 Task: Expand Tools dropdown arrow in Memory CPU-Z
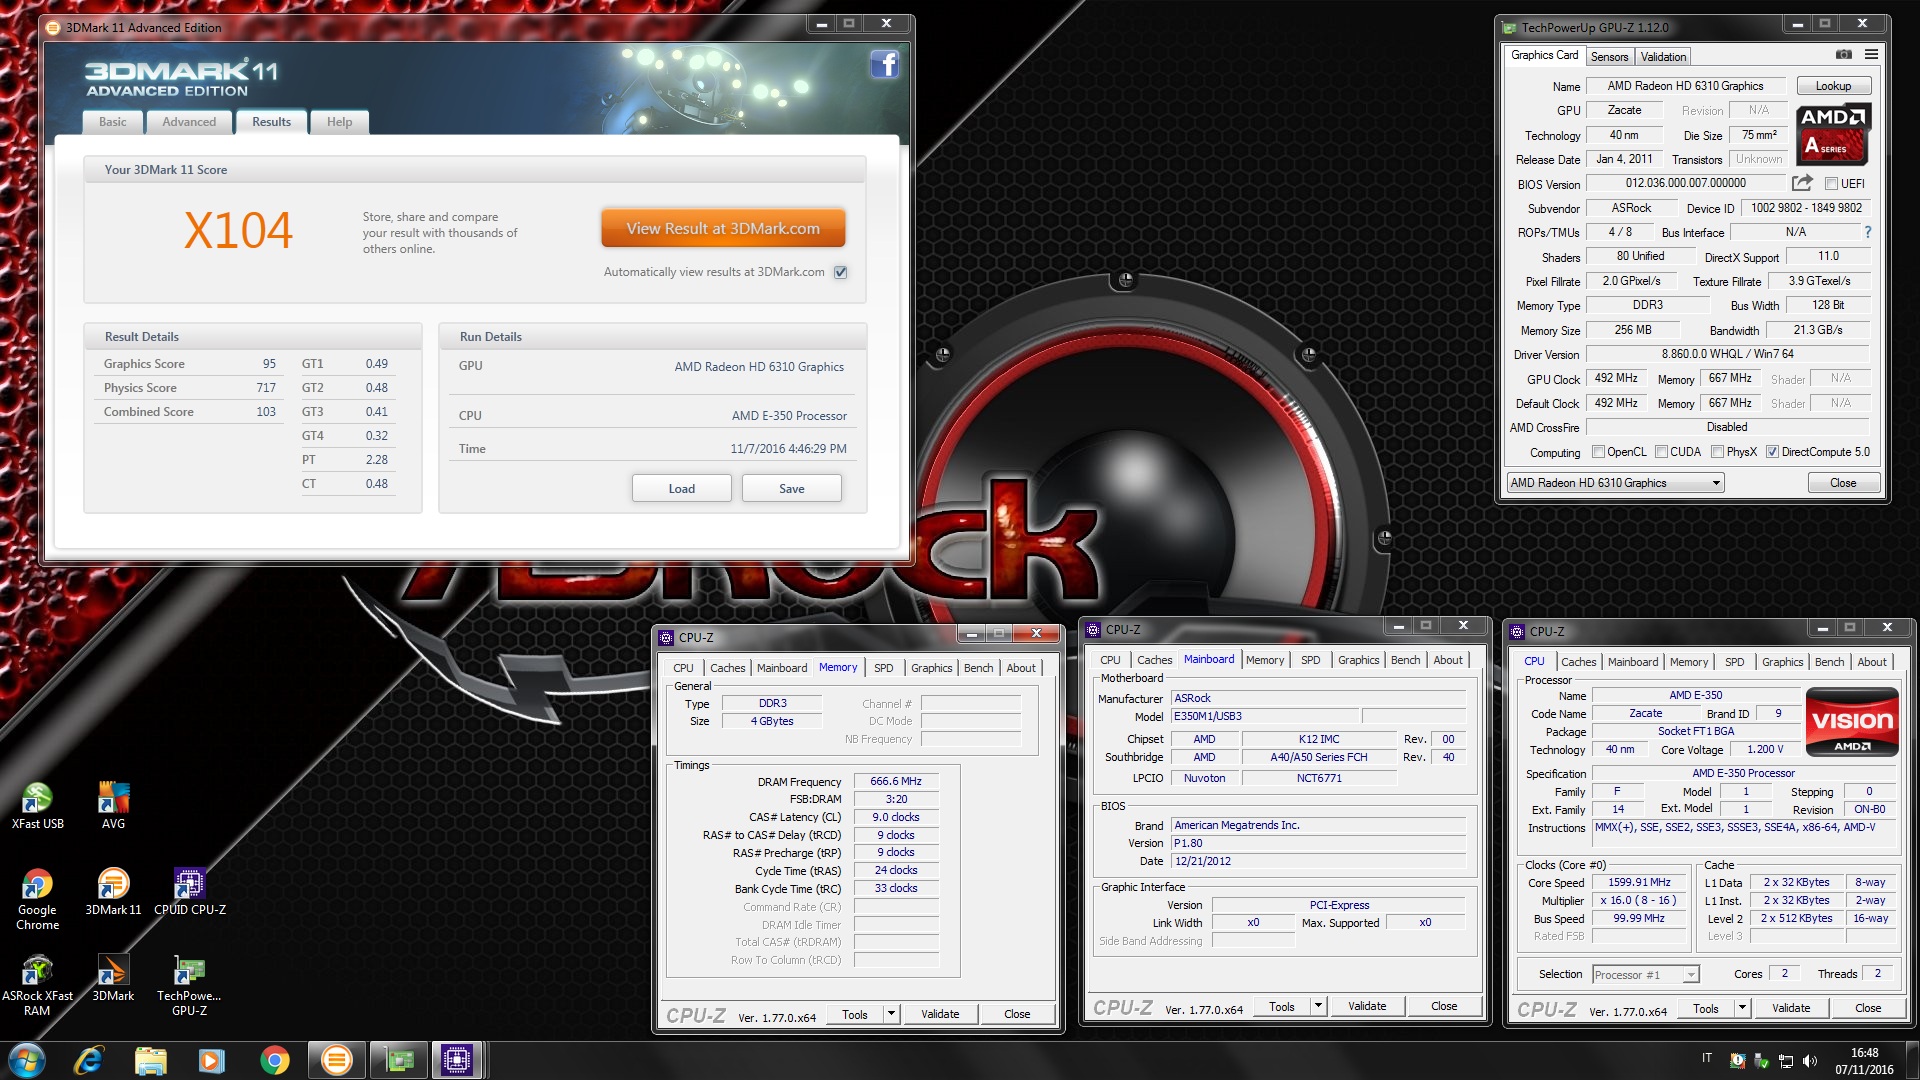[891, 1014]
